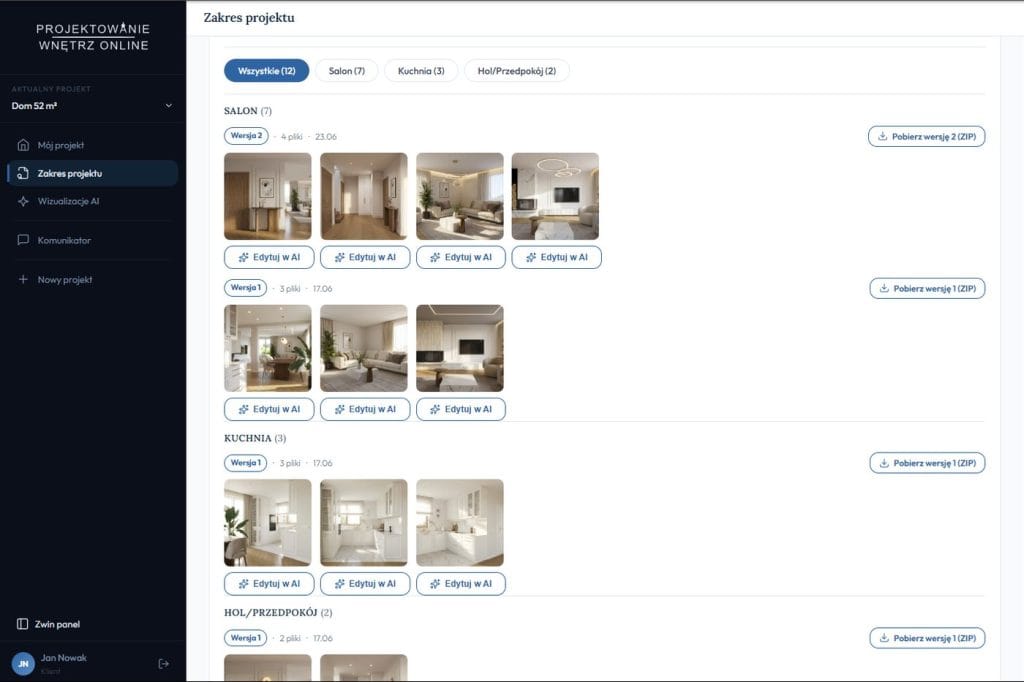The width and height of the screenshot is (1024, 682).
Task: Filter by the Kuchnia (3) tab
Action: (x=421, y=71)
